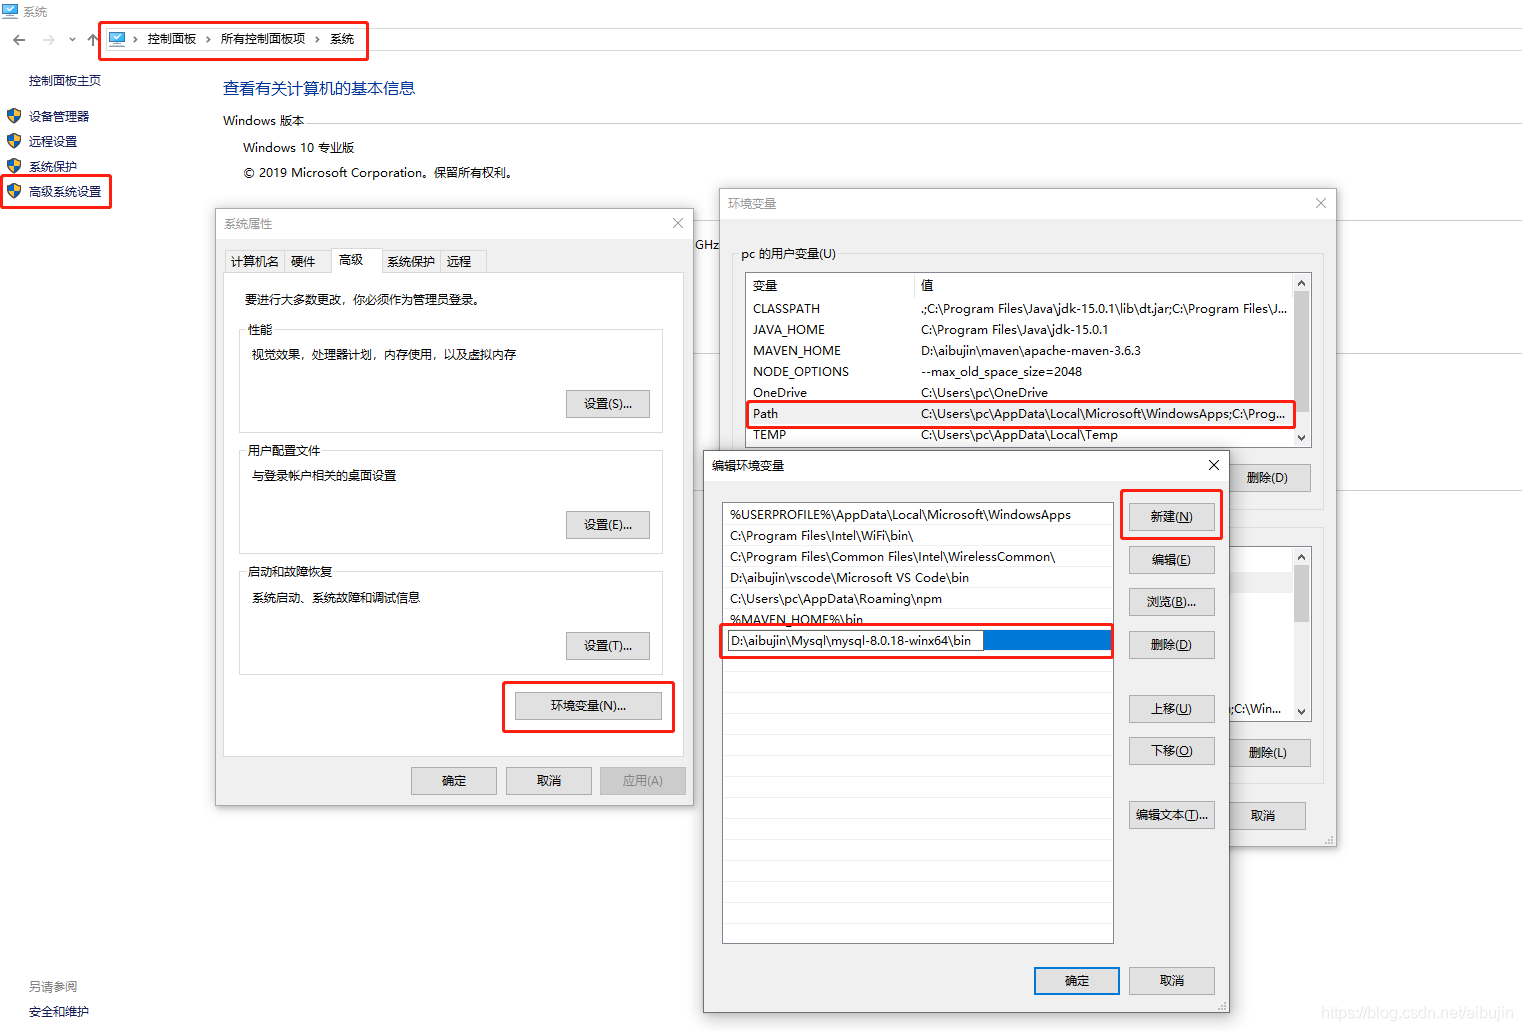
Task: Close the 环境变量 dialog
Action: [x=1321, y=203]
